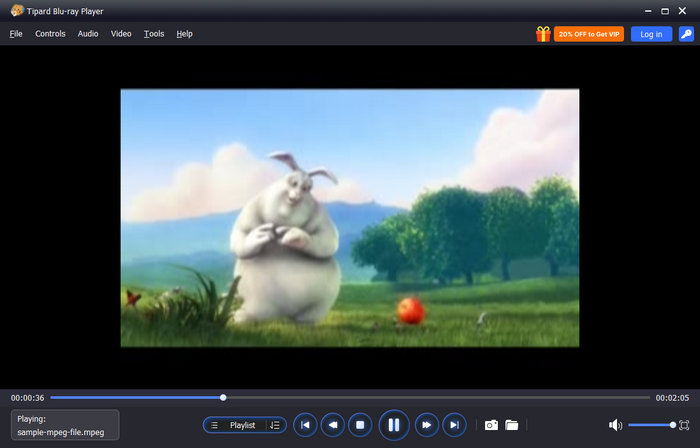Viewport: 700px width, 448px height.
Task: Open the Audio menu
Action: 88,34
